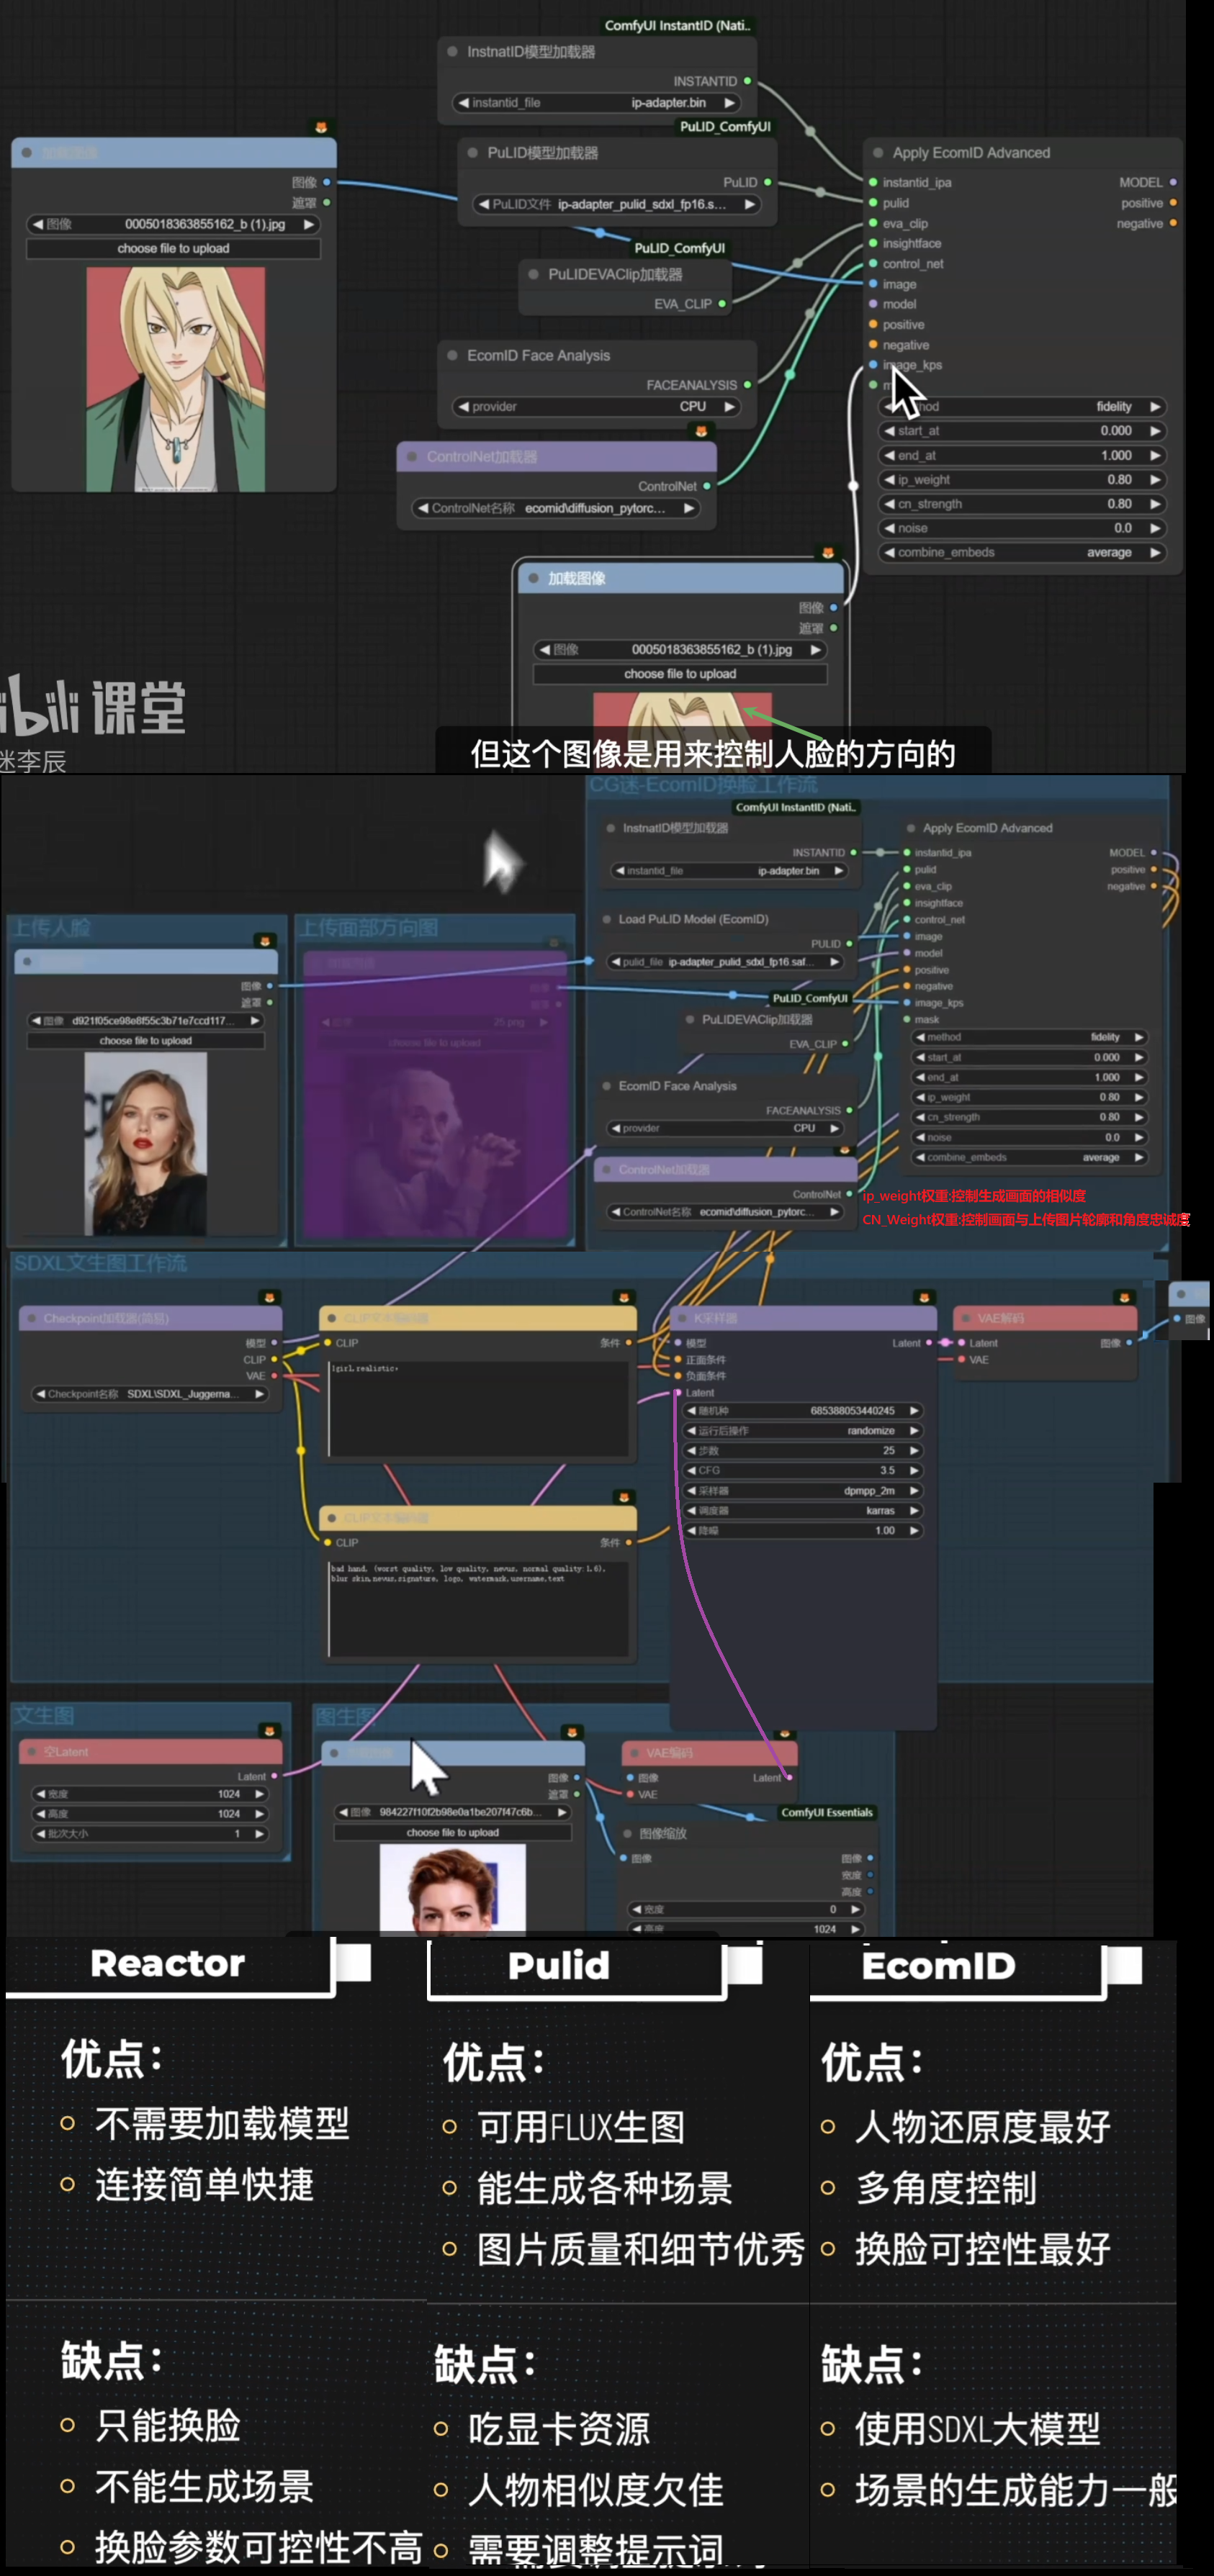This screenshot has width=1214, height=2576.
Task: Toggle the collapse dot on Checkpoint加载器(简易) node
Action: 32,1318
